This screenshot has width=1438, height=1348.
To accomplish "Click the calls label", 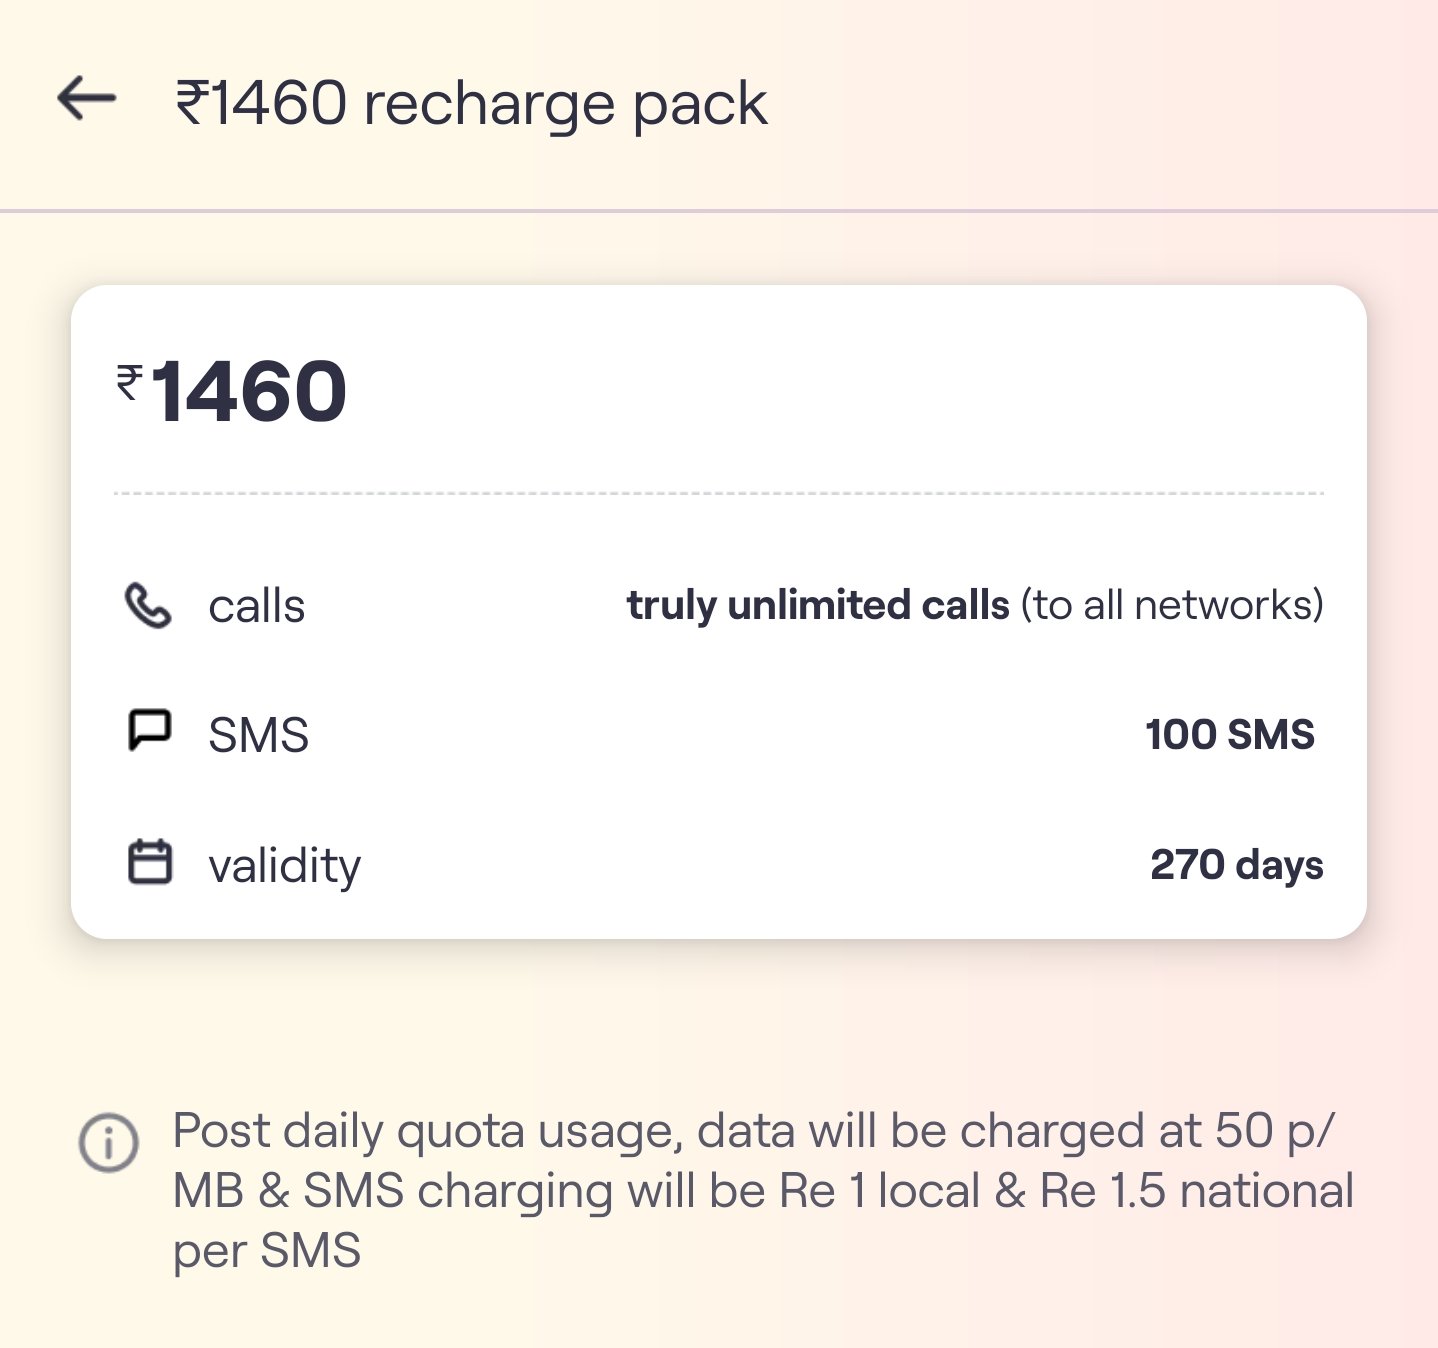I will pyautogui.click(x=256, y=606).
